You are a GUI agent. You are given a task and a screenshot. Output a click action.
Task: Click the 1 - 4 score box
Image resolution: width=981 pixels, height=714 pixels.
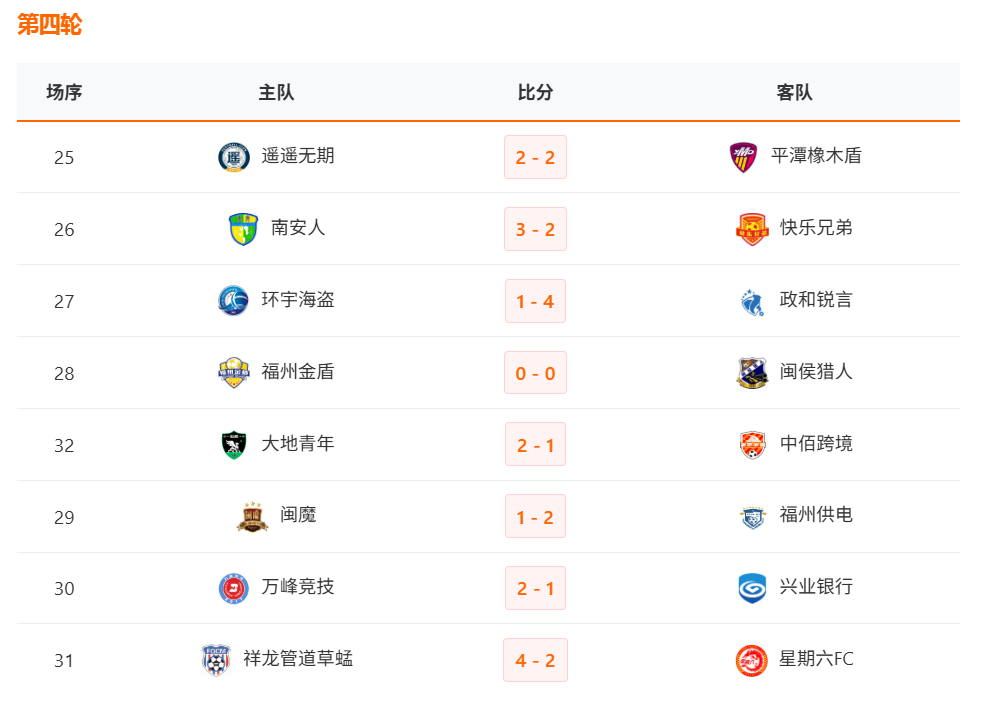535,301
